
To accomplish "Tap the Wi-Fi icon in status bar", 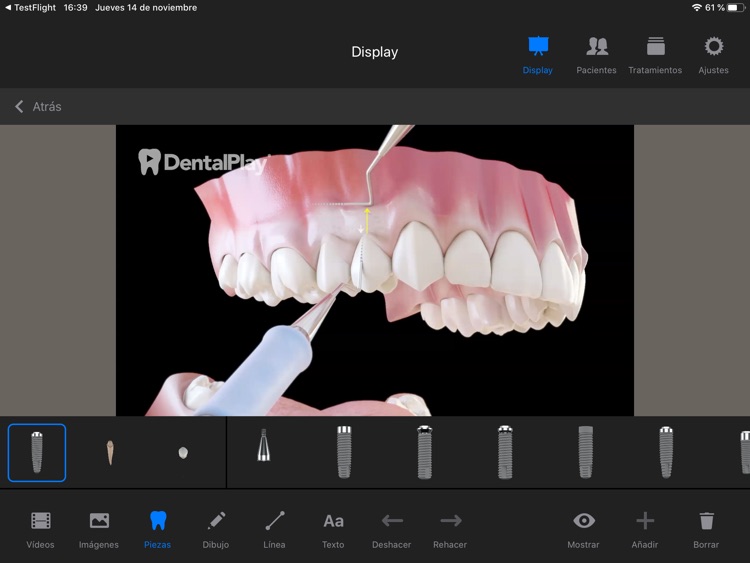I will (697, 8).
